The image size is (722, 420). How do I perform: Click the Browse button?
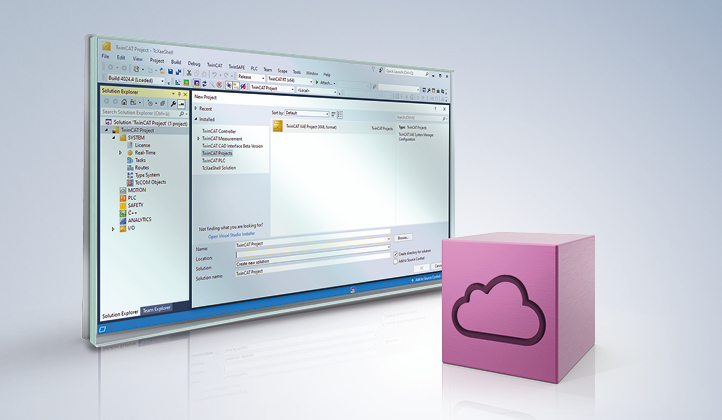pyautogui.click(x=403, y=238)
